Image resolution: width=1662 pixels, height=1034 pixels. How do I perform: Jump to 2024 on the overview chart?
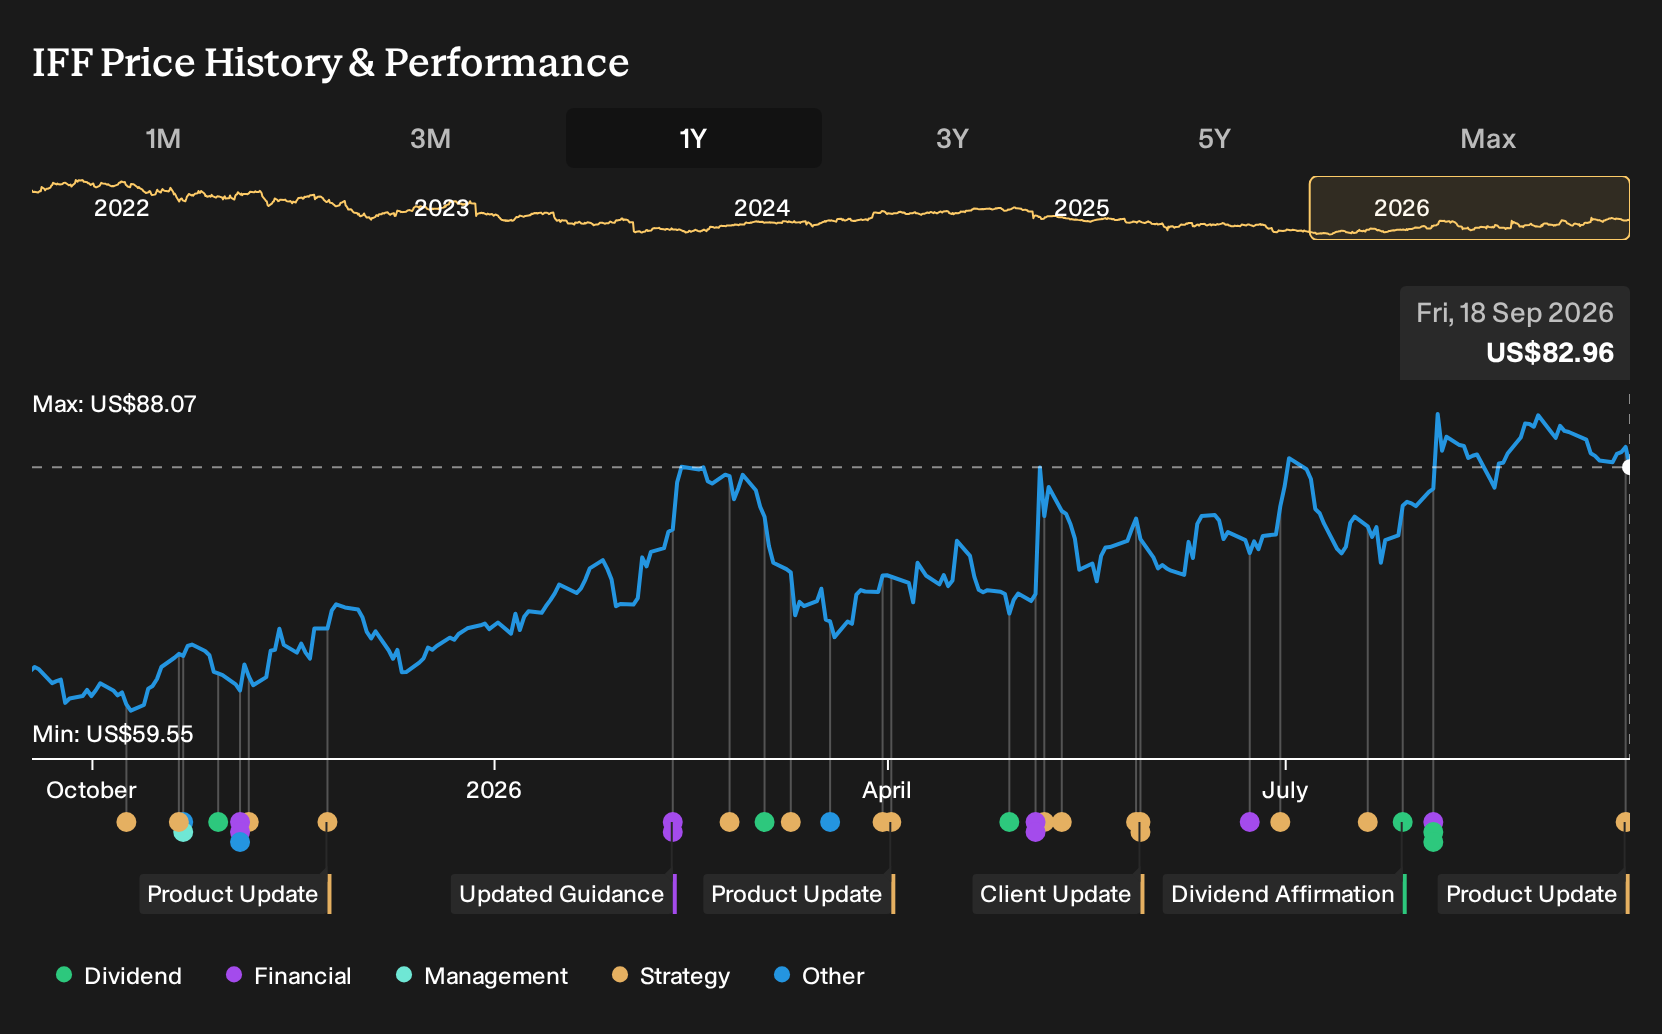(761, 208)
